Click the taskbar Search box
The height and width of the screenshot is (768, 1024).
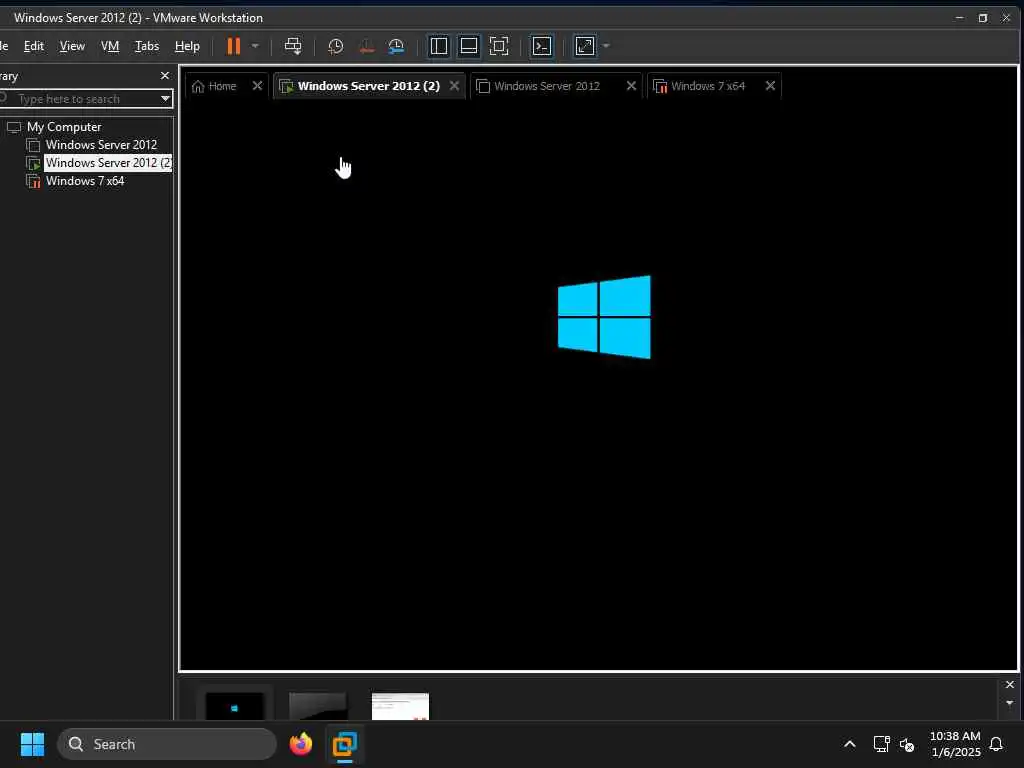pyautogui.click(x=167, y=744)
